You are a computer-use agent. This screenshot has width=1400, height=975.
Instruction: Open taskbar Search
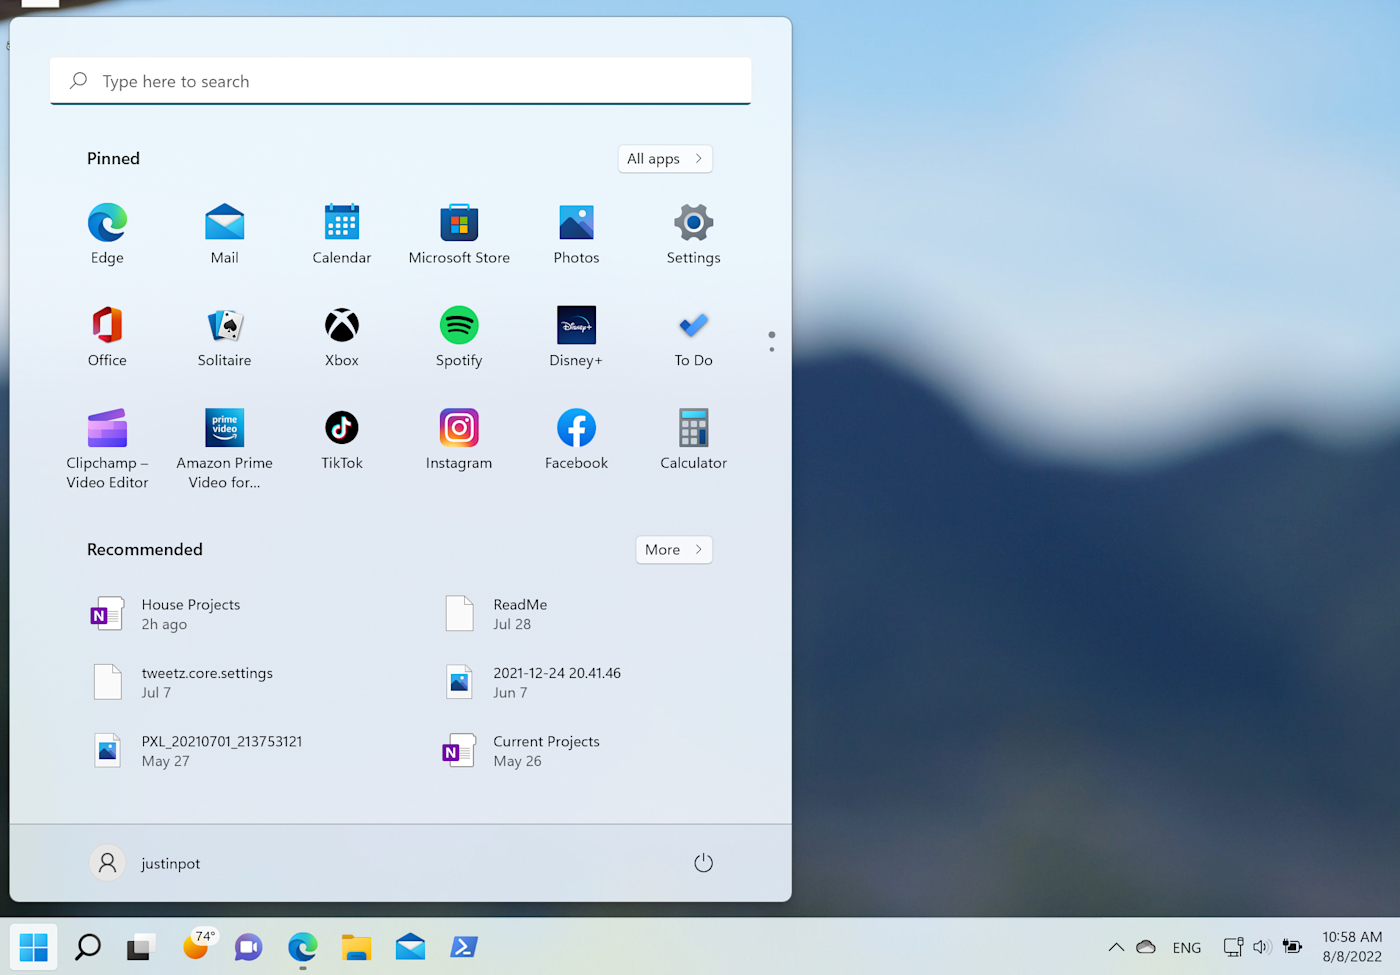[x=88, y=946]
